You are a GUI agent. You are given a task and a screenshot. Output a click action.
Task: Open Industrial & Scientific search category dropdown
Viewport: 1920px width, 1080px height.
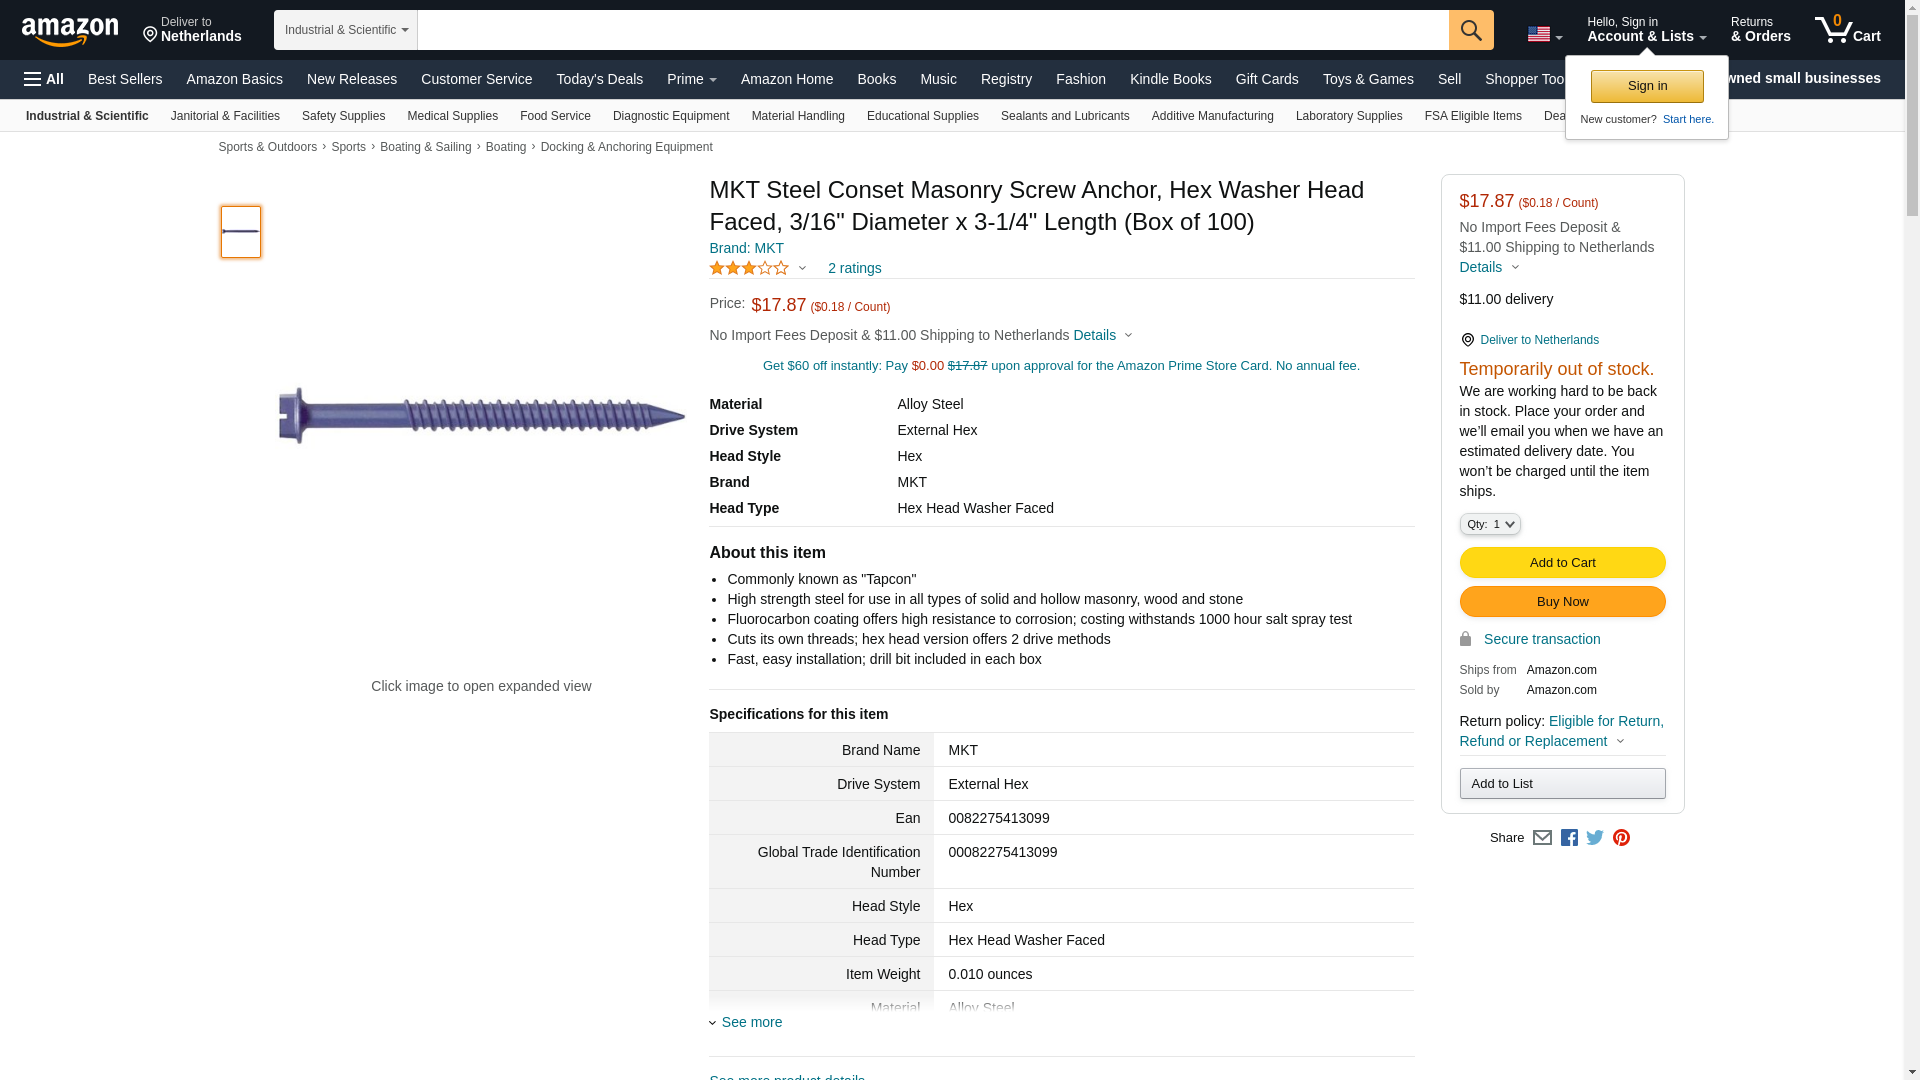click(346, 30)
